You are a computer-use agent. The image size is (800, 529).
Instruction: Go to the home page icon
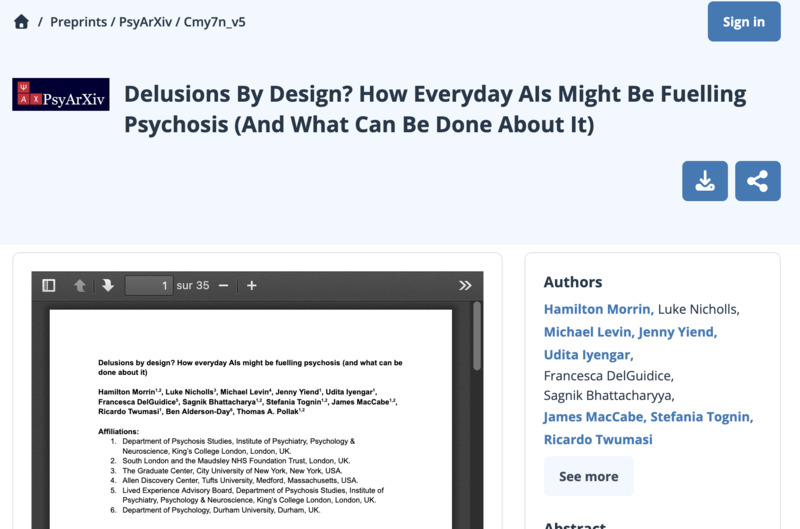(x=21, y=22)
